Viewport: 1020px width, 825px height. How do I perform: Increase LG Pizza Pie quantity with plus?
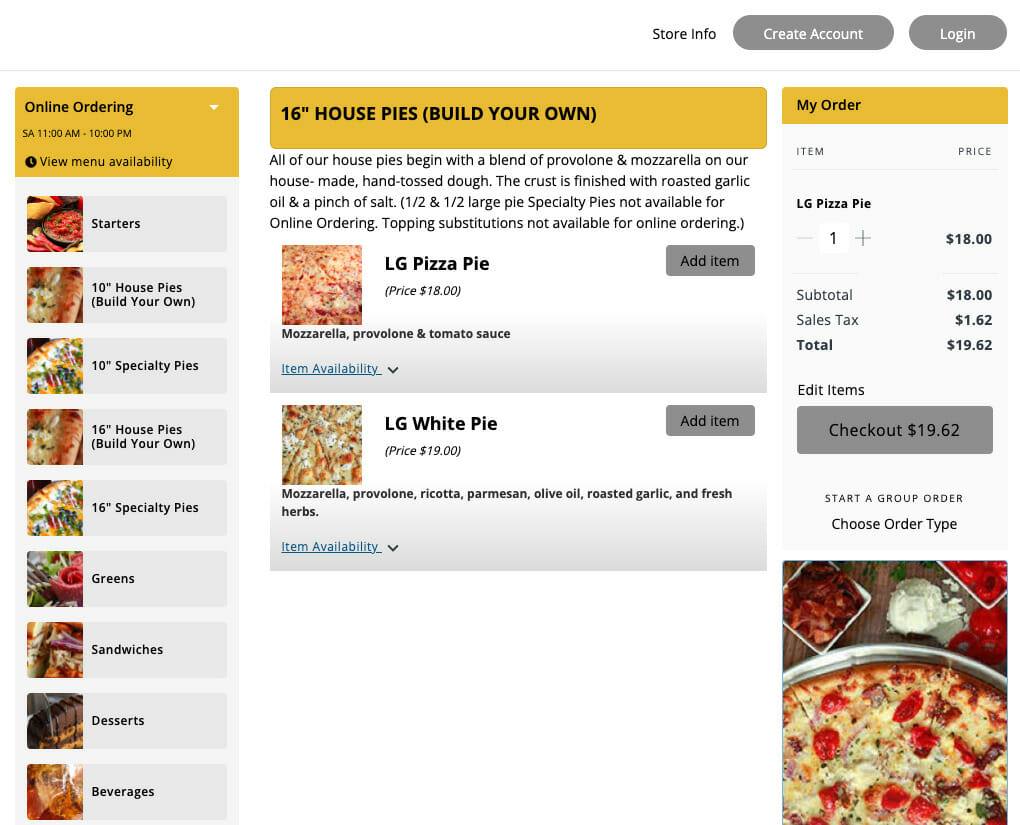863,238
